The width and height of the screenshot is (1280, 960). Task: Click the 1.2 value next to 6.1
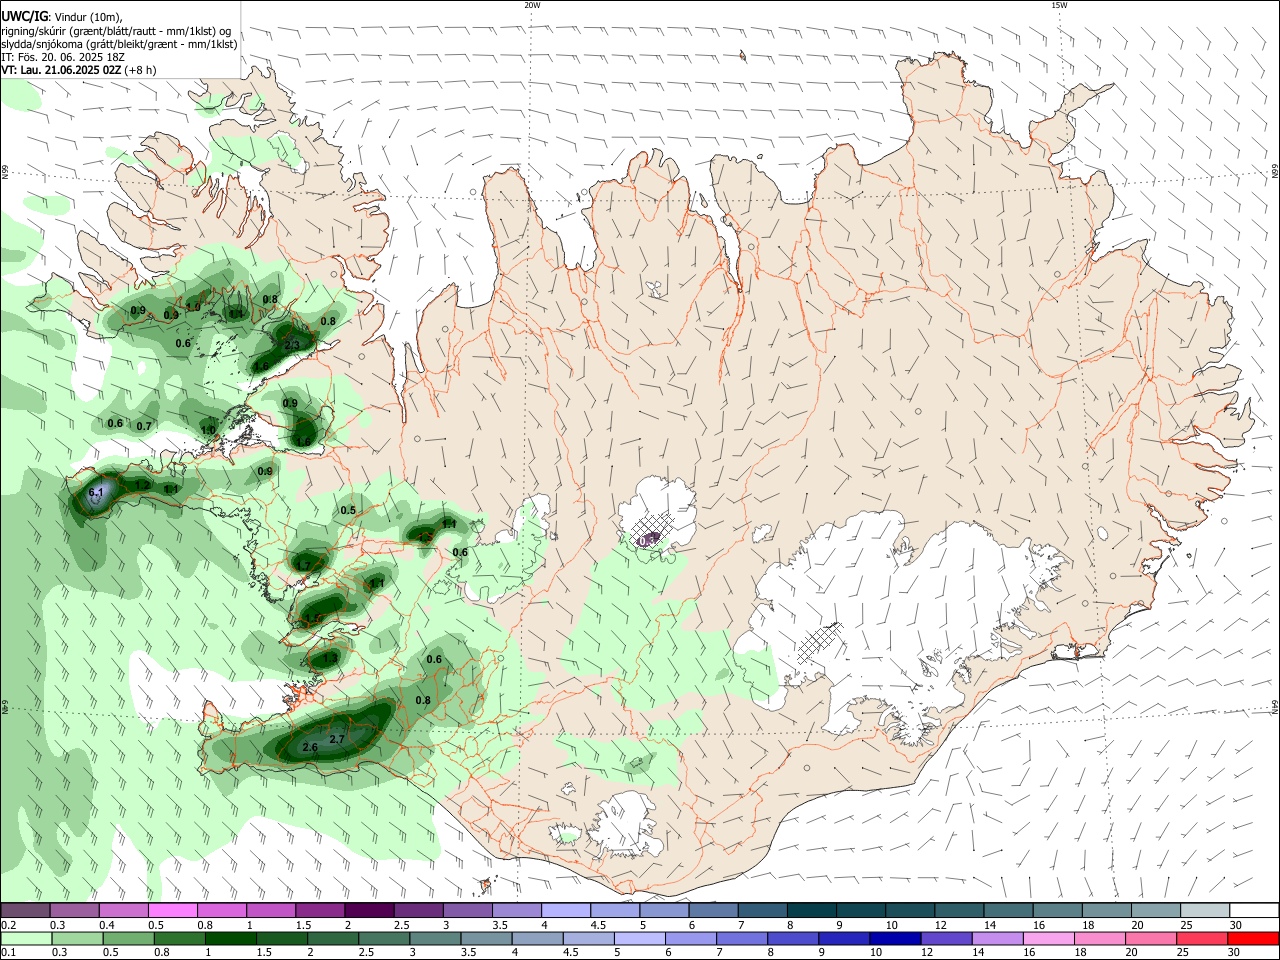(x=142, y=485)
